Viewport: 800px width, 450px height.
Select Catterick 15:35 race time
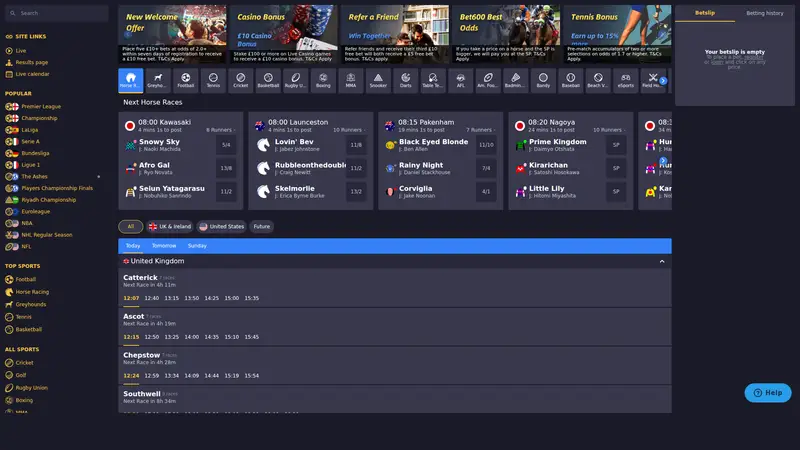pos(252,298)
